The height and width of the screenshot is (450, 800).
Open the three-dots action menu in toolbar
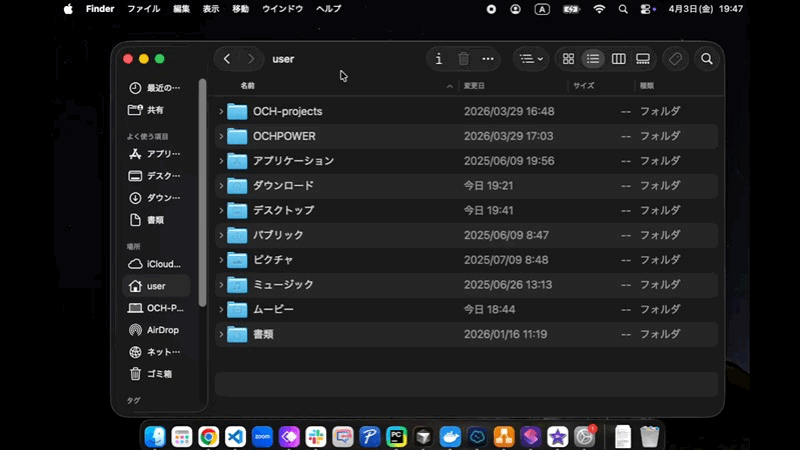(488, 59)
